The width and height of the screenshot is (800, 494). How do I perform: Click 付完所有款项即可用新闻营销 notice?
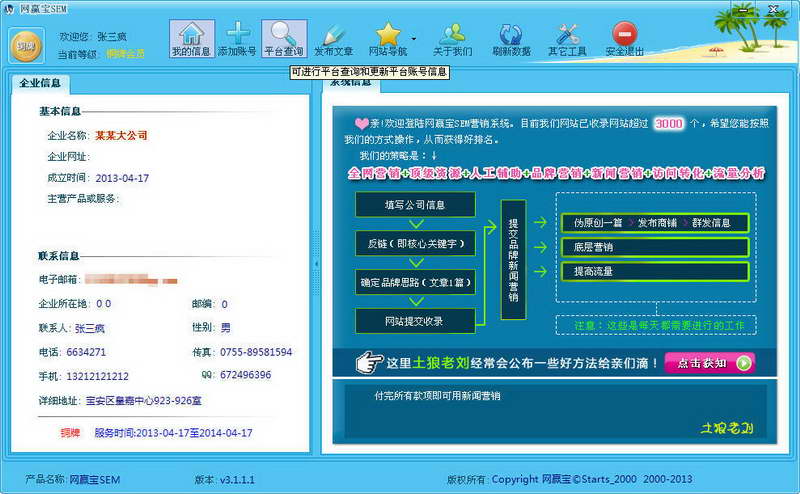(437, 396)
